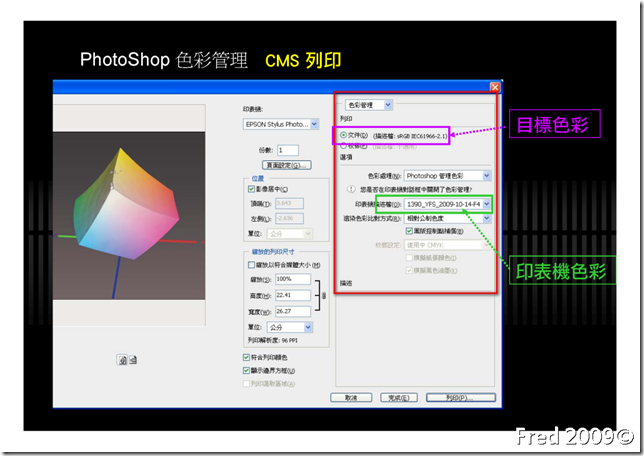Screen dimensions: 644x456
Task: Click the 份數 copies input field
Action: pyautogui.click(x=288, y=150)
